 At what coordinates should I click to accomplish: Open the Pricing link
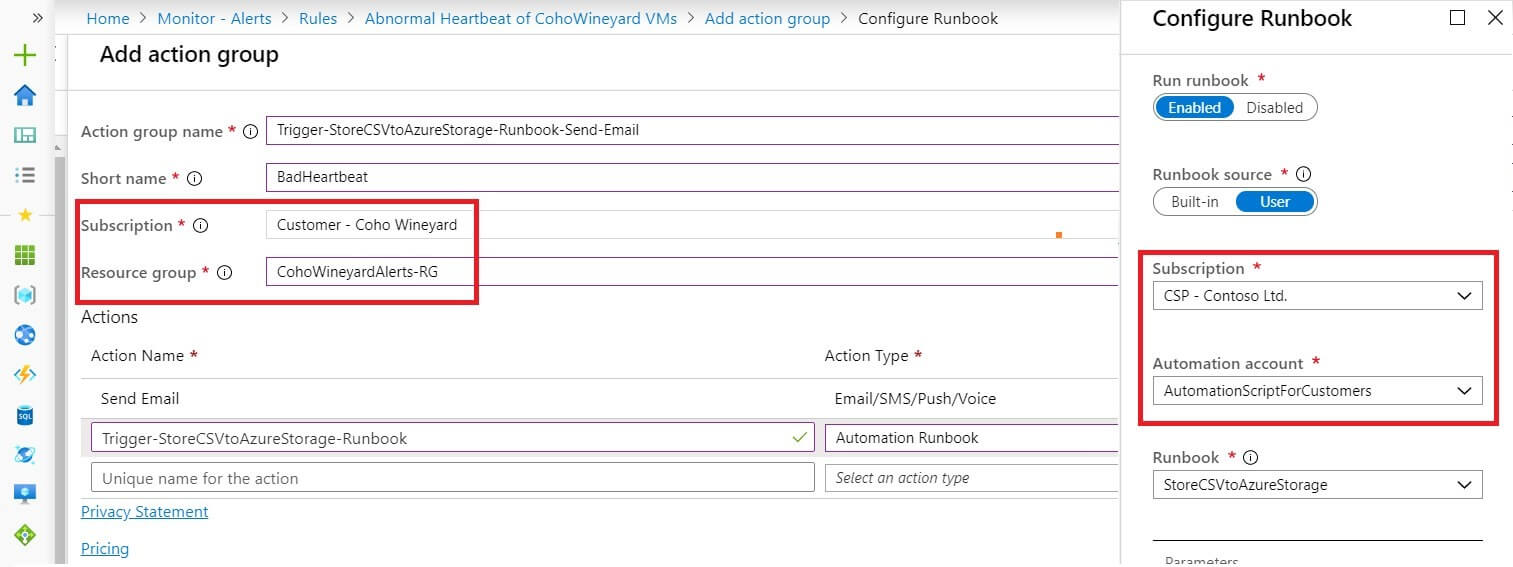click(x=105, y=548)
